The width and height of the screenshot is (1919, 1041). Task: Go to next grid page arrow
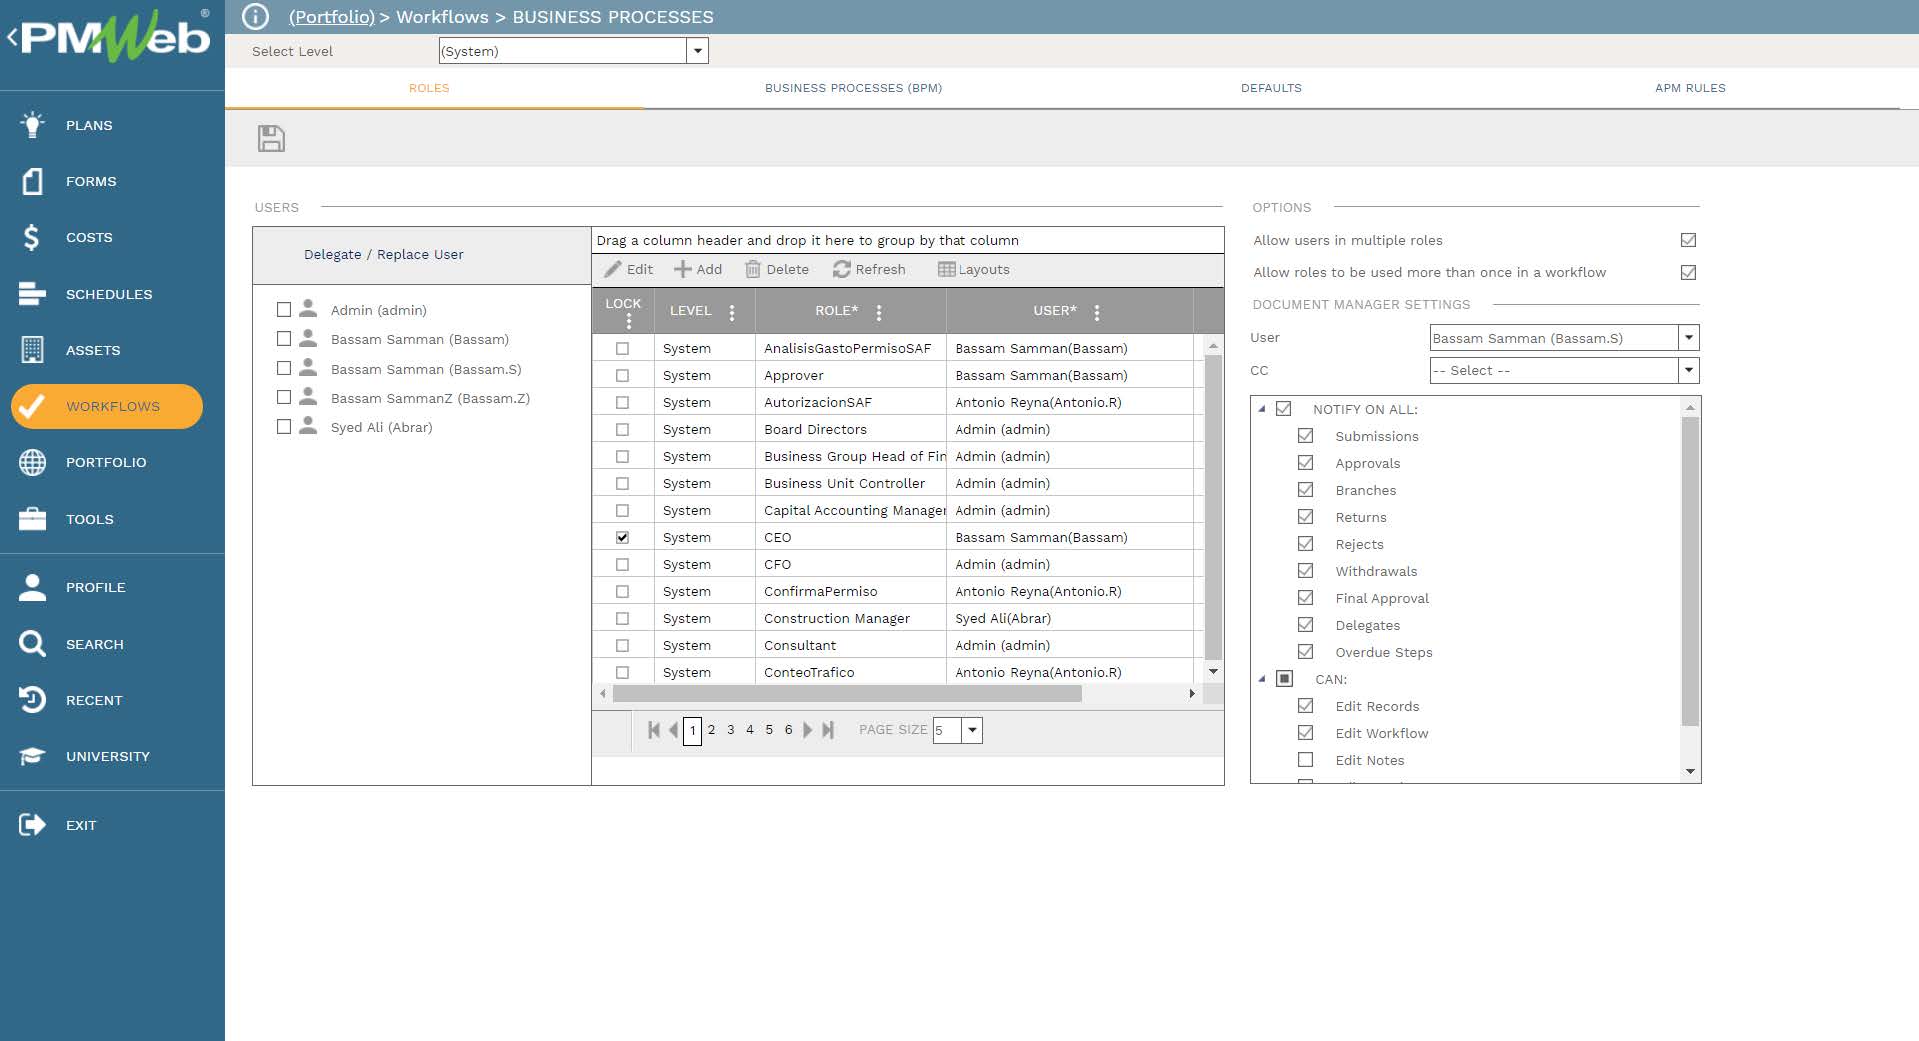coord(808,730)
